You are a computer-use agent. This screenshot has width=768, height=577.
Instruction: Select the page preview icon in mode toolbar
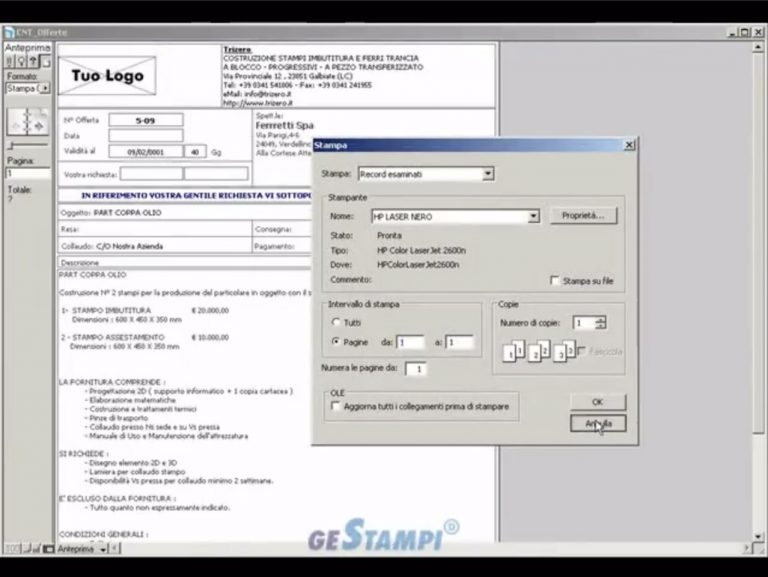(x=45, y=62)
